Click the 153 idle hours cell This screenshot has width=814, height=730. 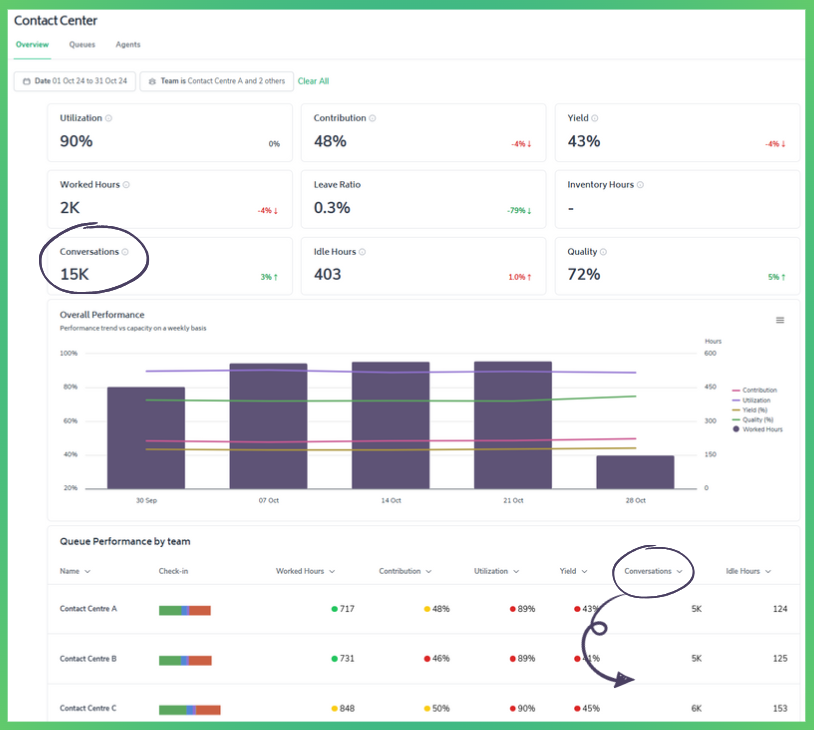pyautogui.click(x=780, y=709)
